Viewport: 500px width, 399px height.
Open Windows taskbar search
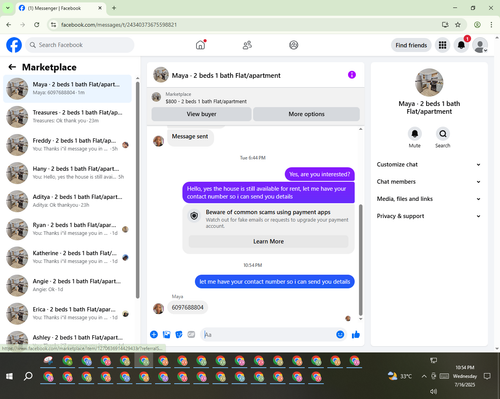pos(28,376)
